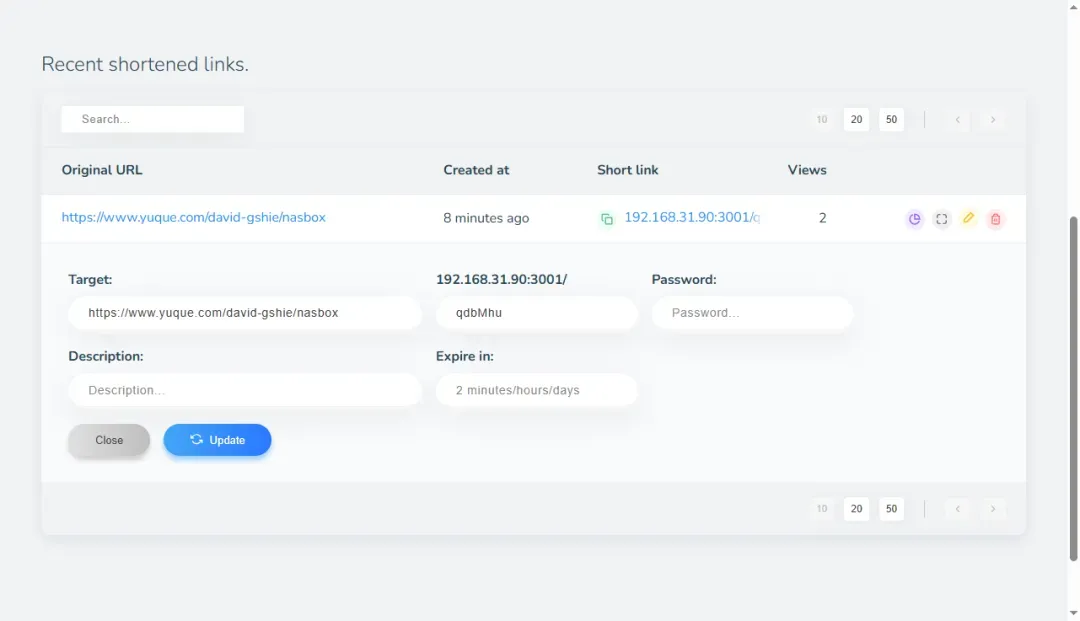The image size is (1080, 621).
Task: Click bottom pagination previous arrow
Action: 957,509
